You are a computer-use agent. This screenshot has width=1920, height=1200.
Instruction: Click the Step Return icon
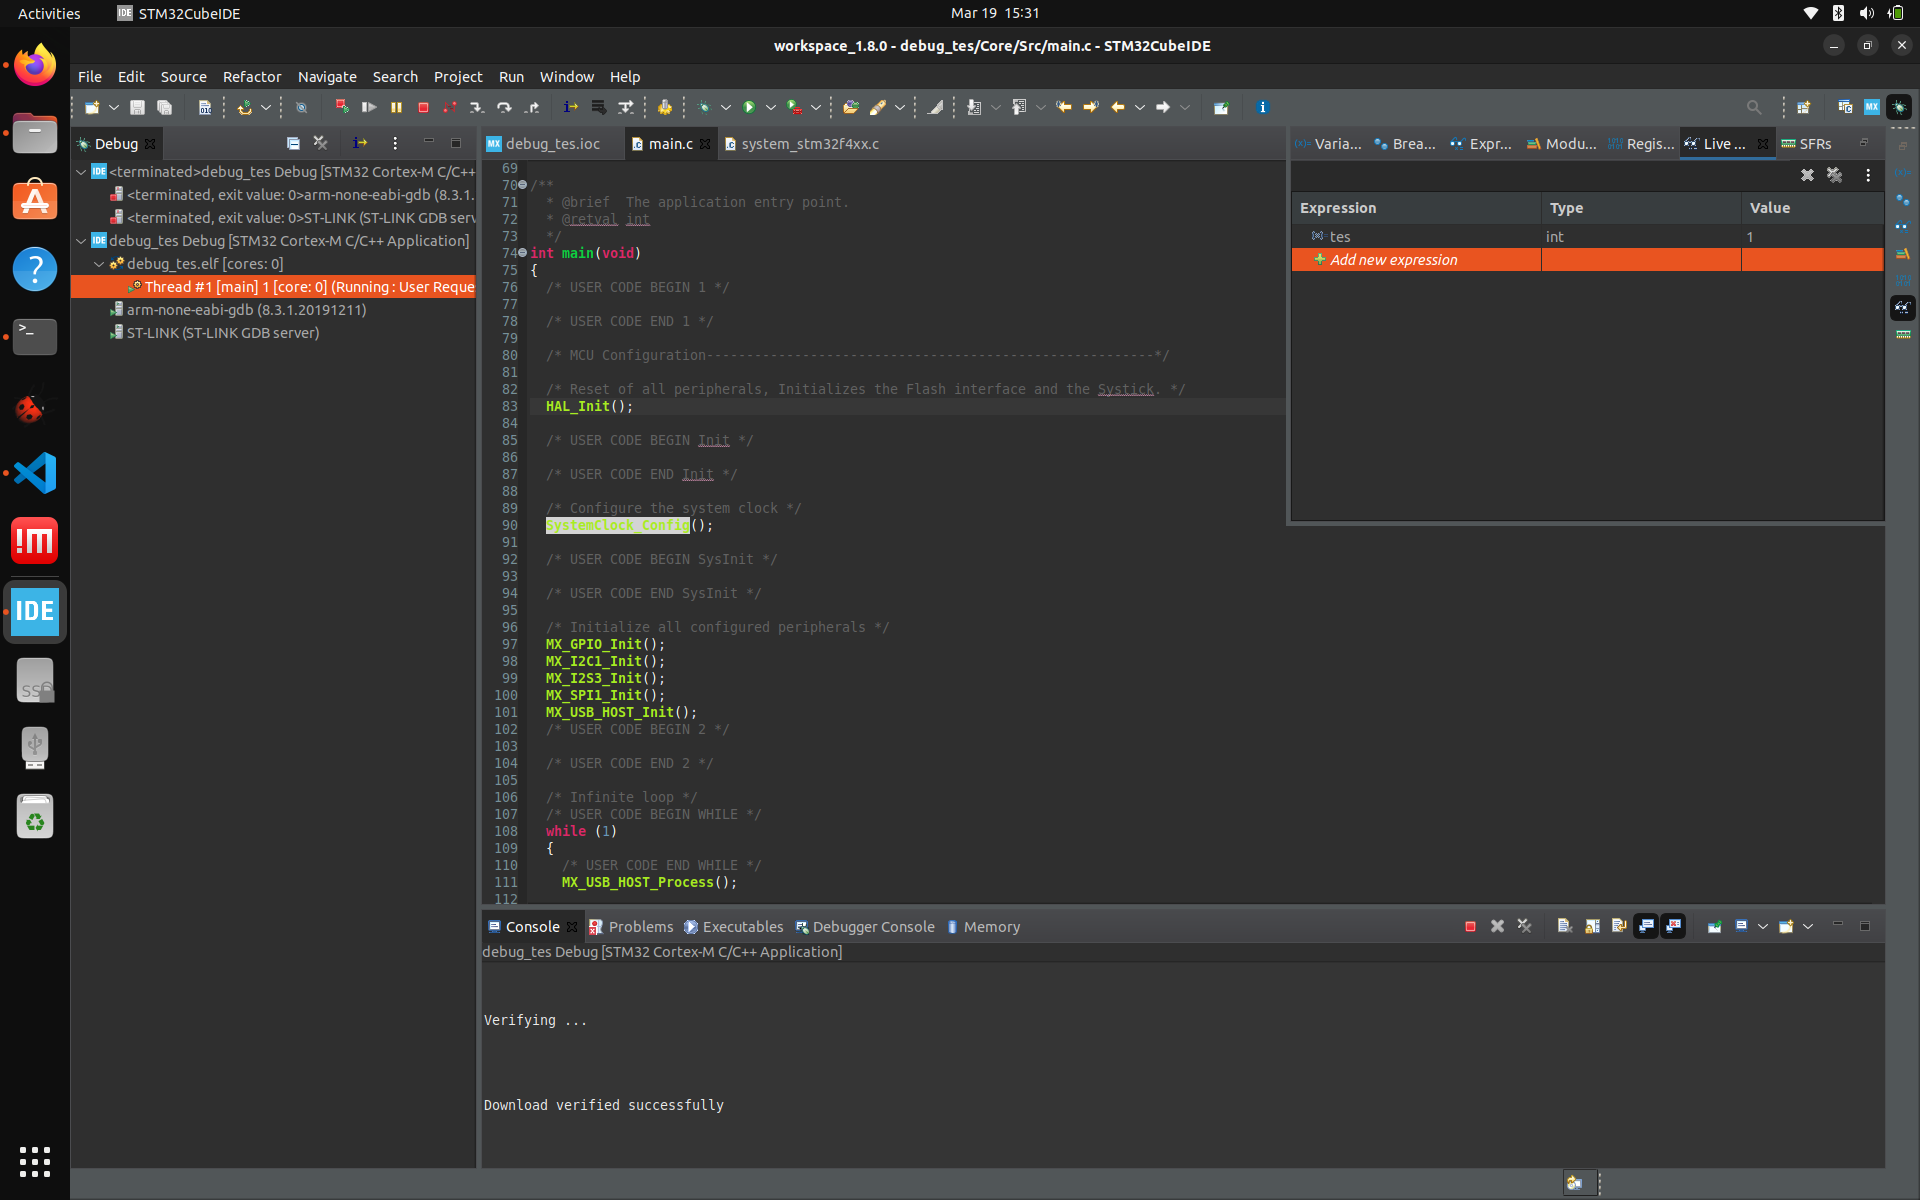(532, 107)
